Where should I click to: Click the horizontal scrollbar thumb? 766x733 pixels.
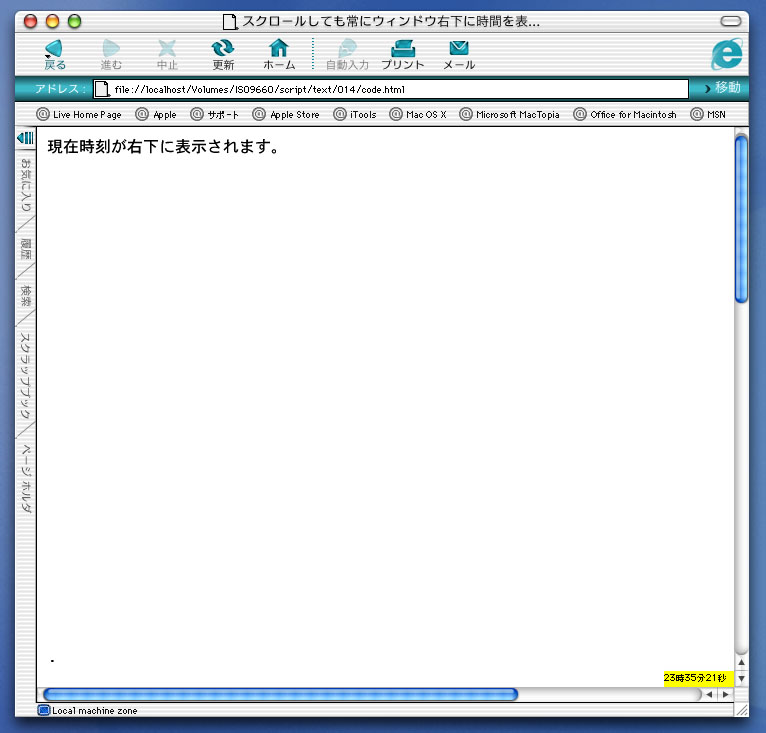coord(280,694)
